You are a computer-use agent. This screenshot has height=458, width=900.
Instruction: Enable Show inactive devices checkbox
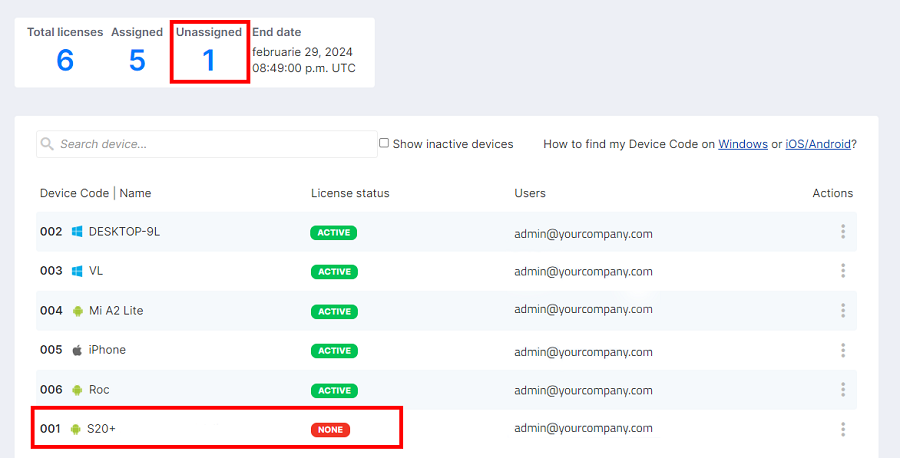click(384, 143)
